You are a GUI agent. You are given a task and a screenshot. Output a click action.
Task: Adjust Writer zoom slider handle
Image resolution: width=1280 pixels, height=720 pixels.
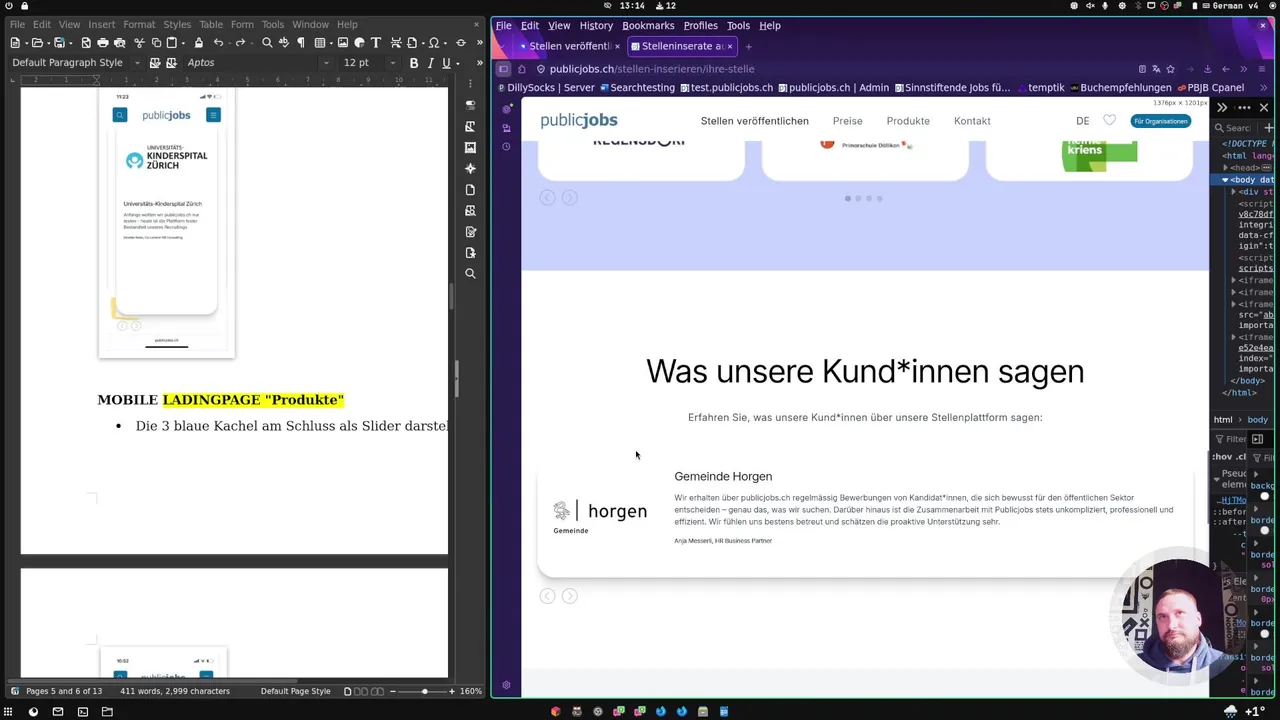[425, 691]
